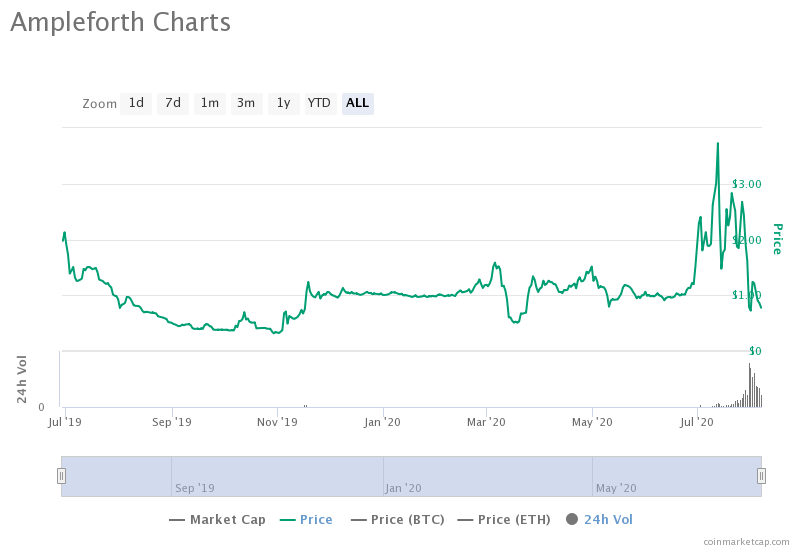
Task: Toggle the 24h Vol series
Action: (x=599, y=520)
